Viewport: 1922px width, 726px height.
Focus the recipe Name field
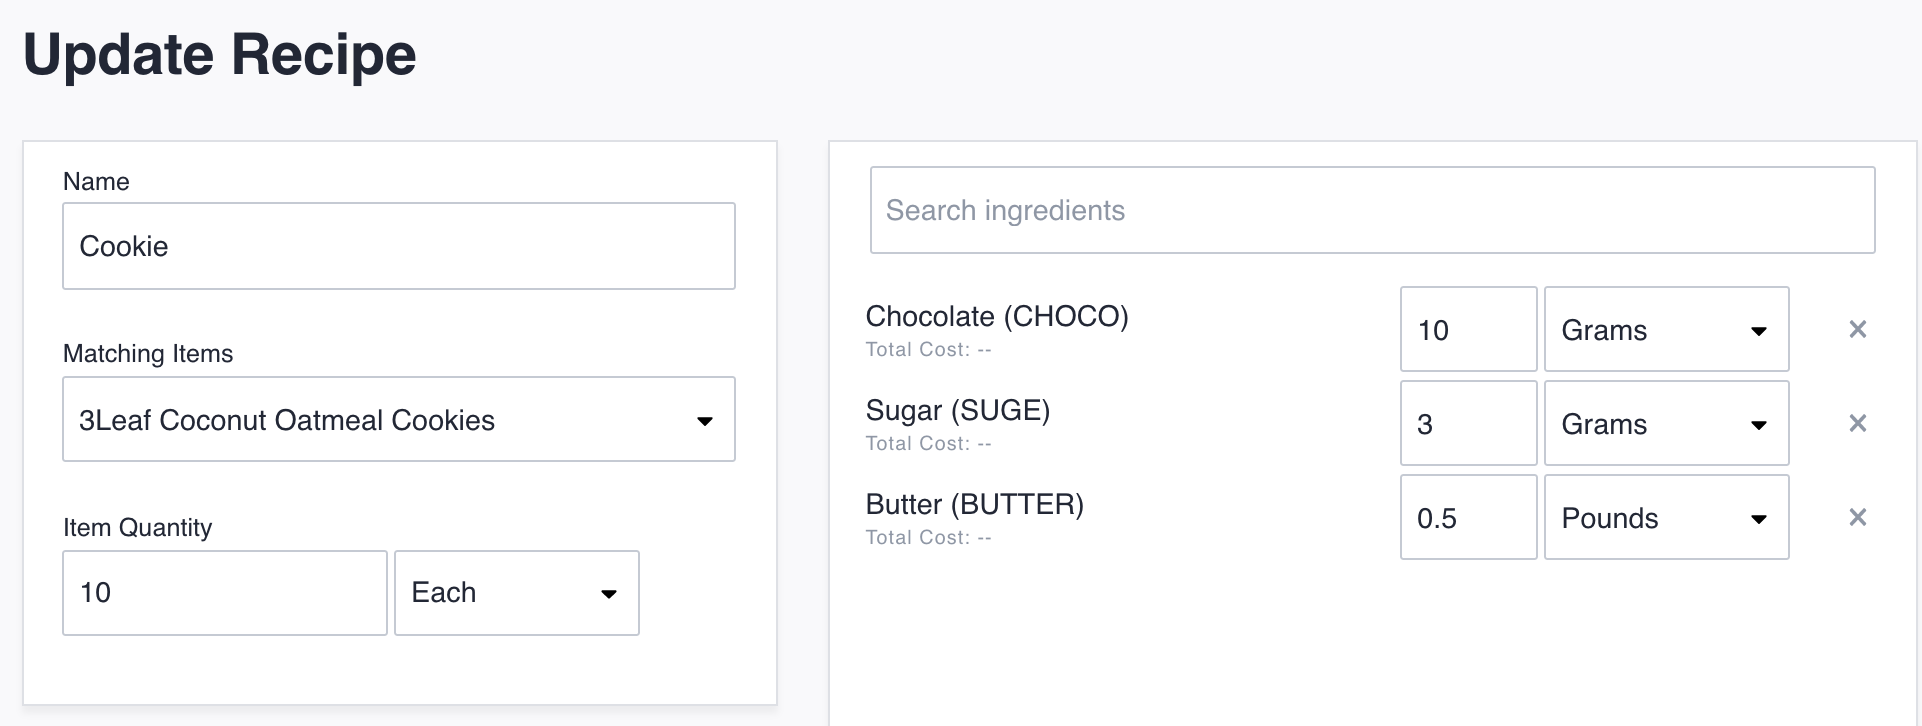tap(398, 246)
